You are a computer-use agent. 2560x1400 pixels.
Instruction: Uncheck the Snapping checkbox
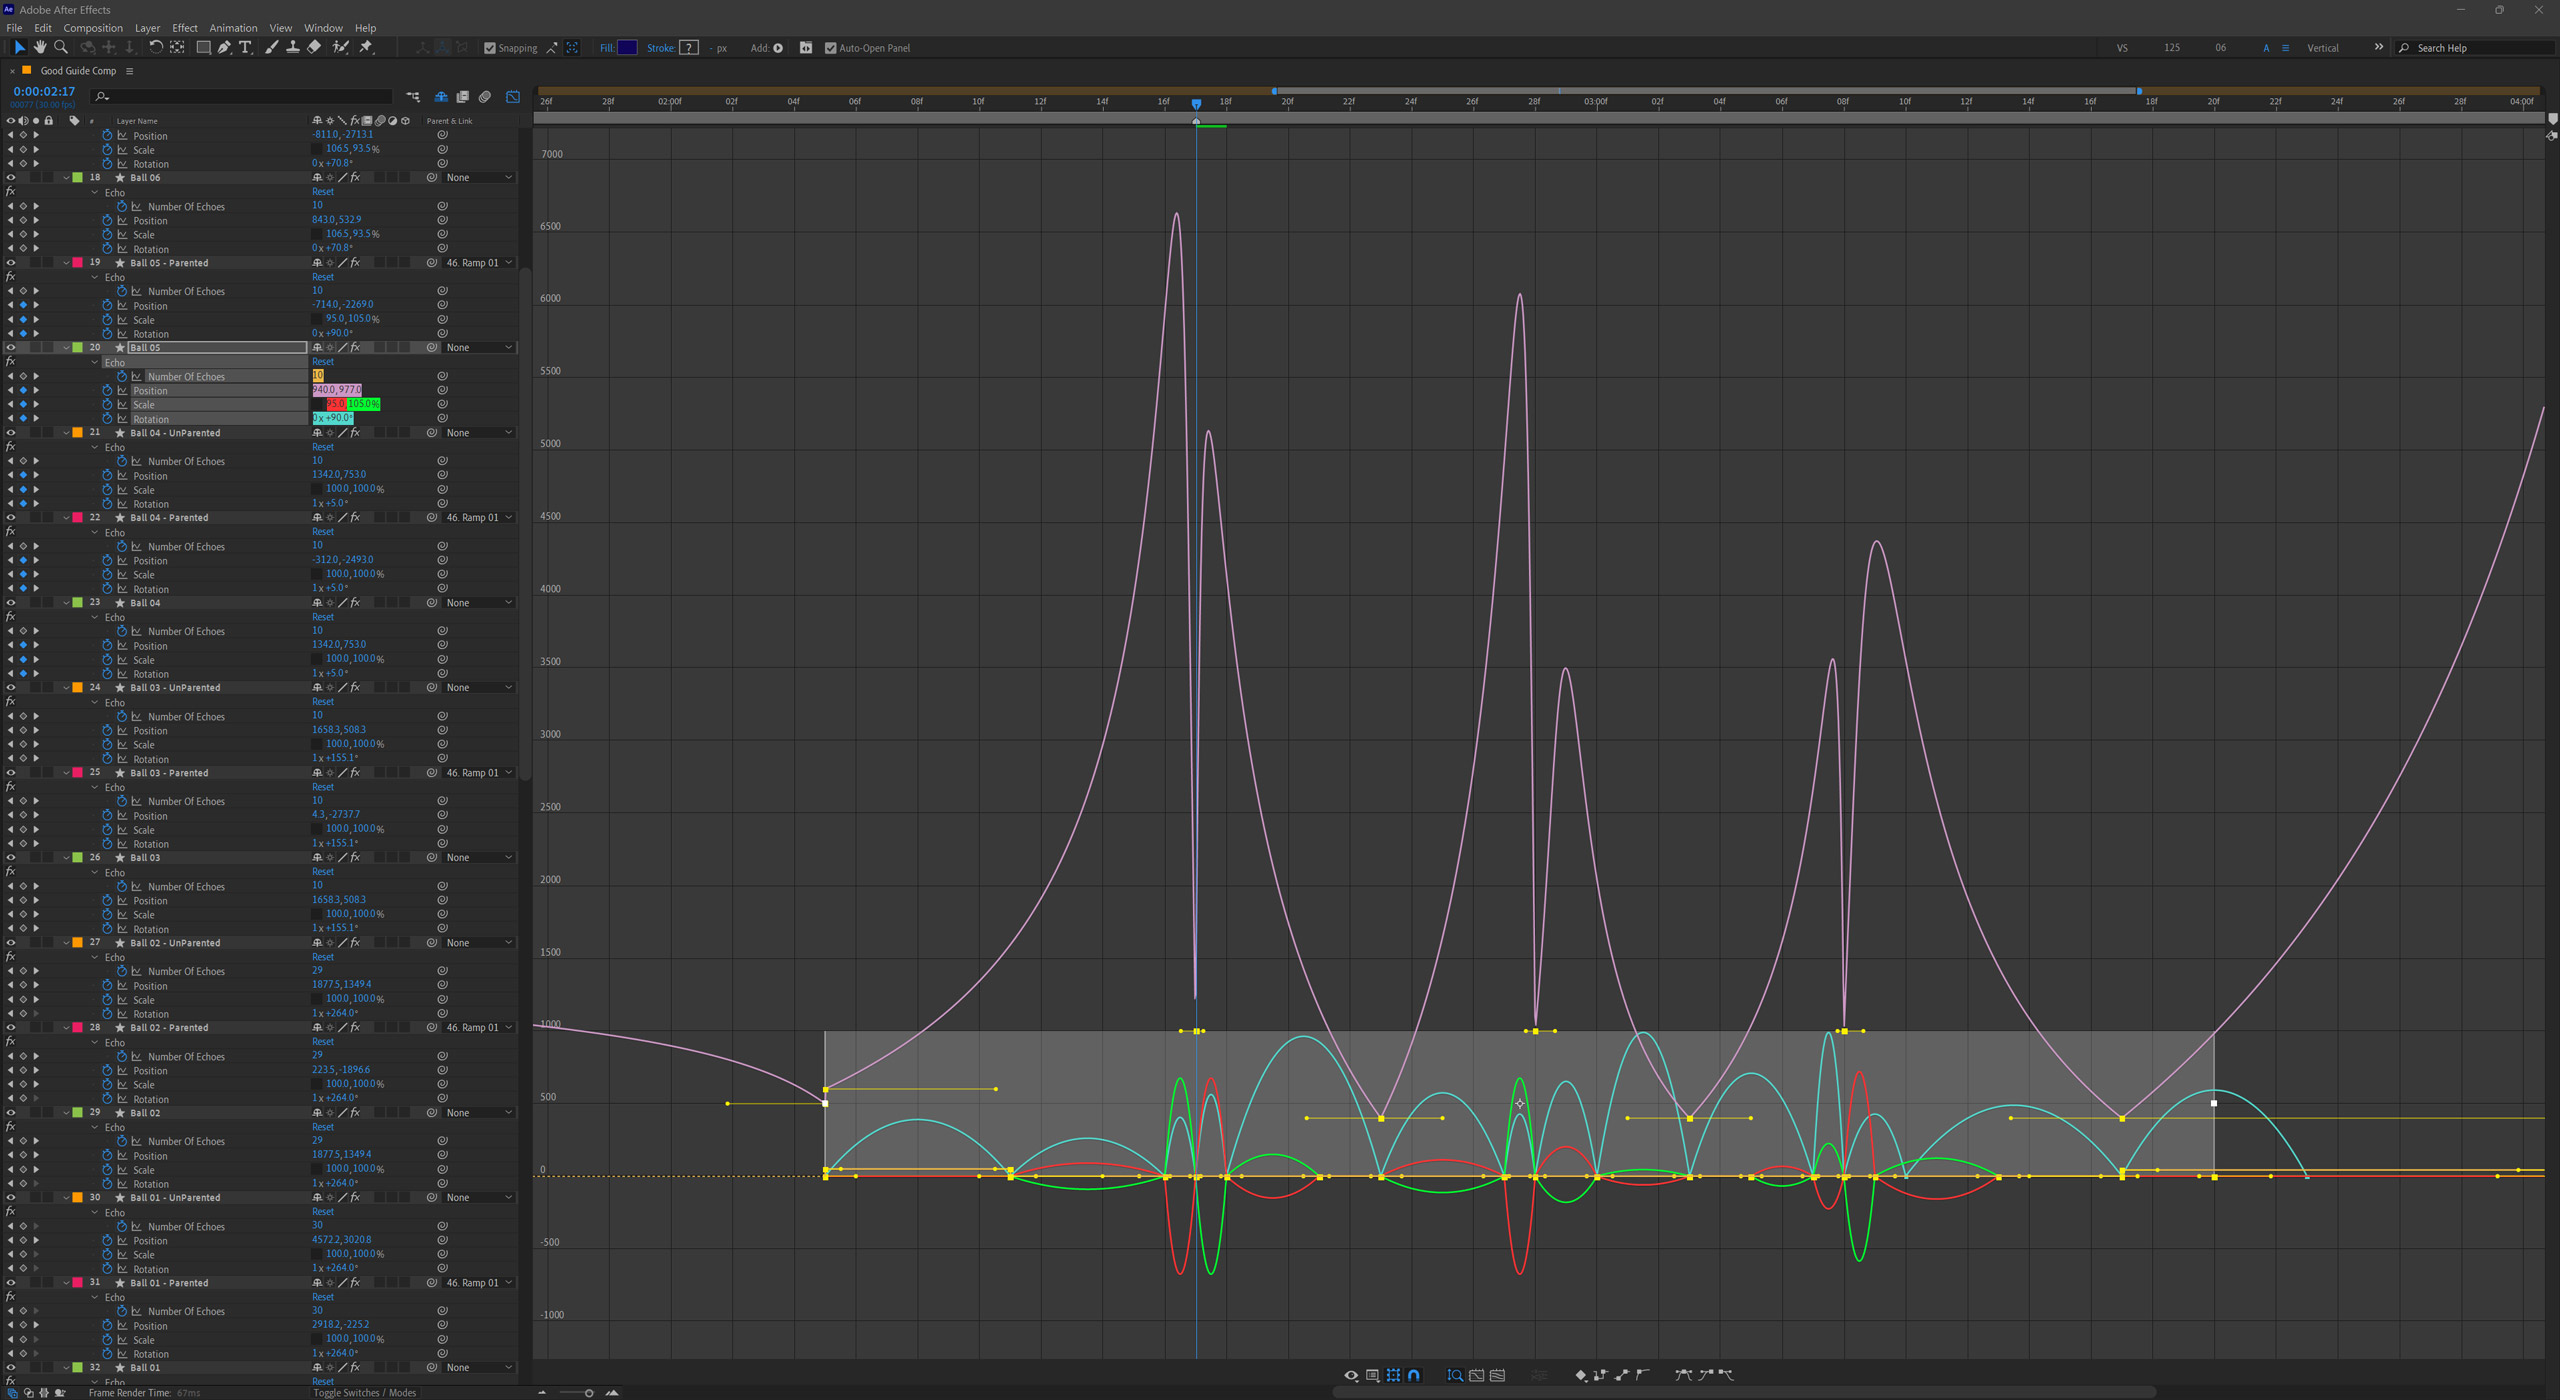click(490, 48)
